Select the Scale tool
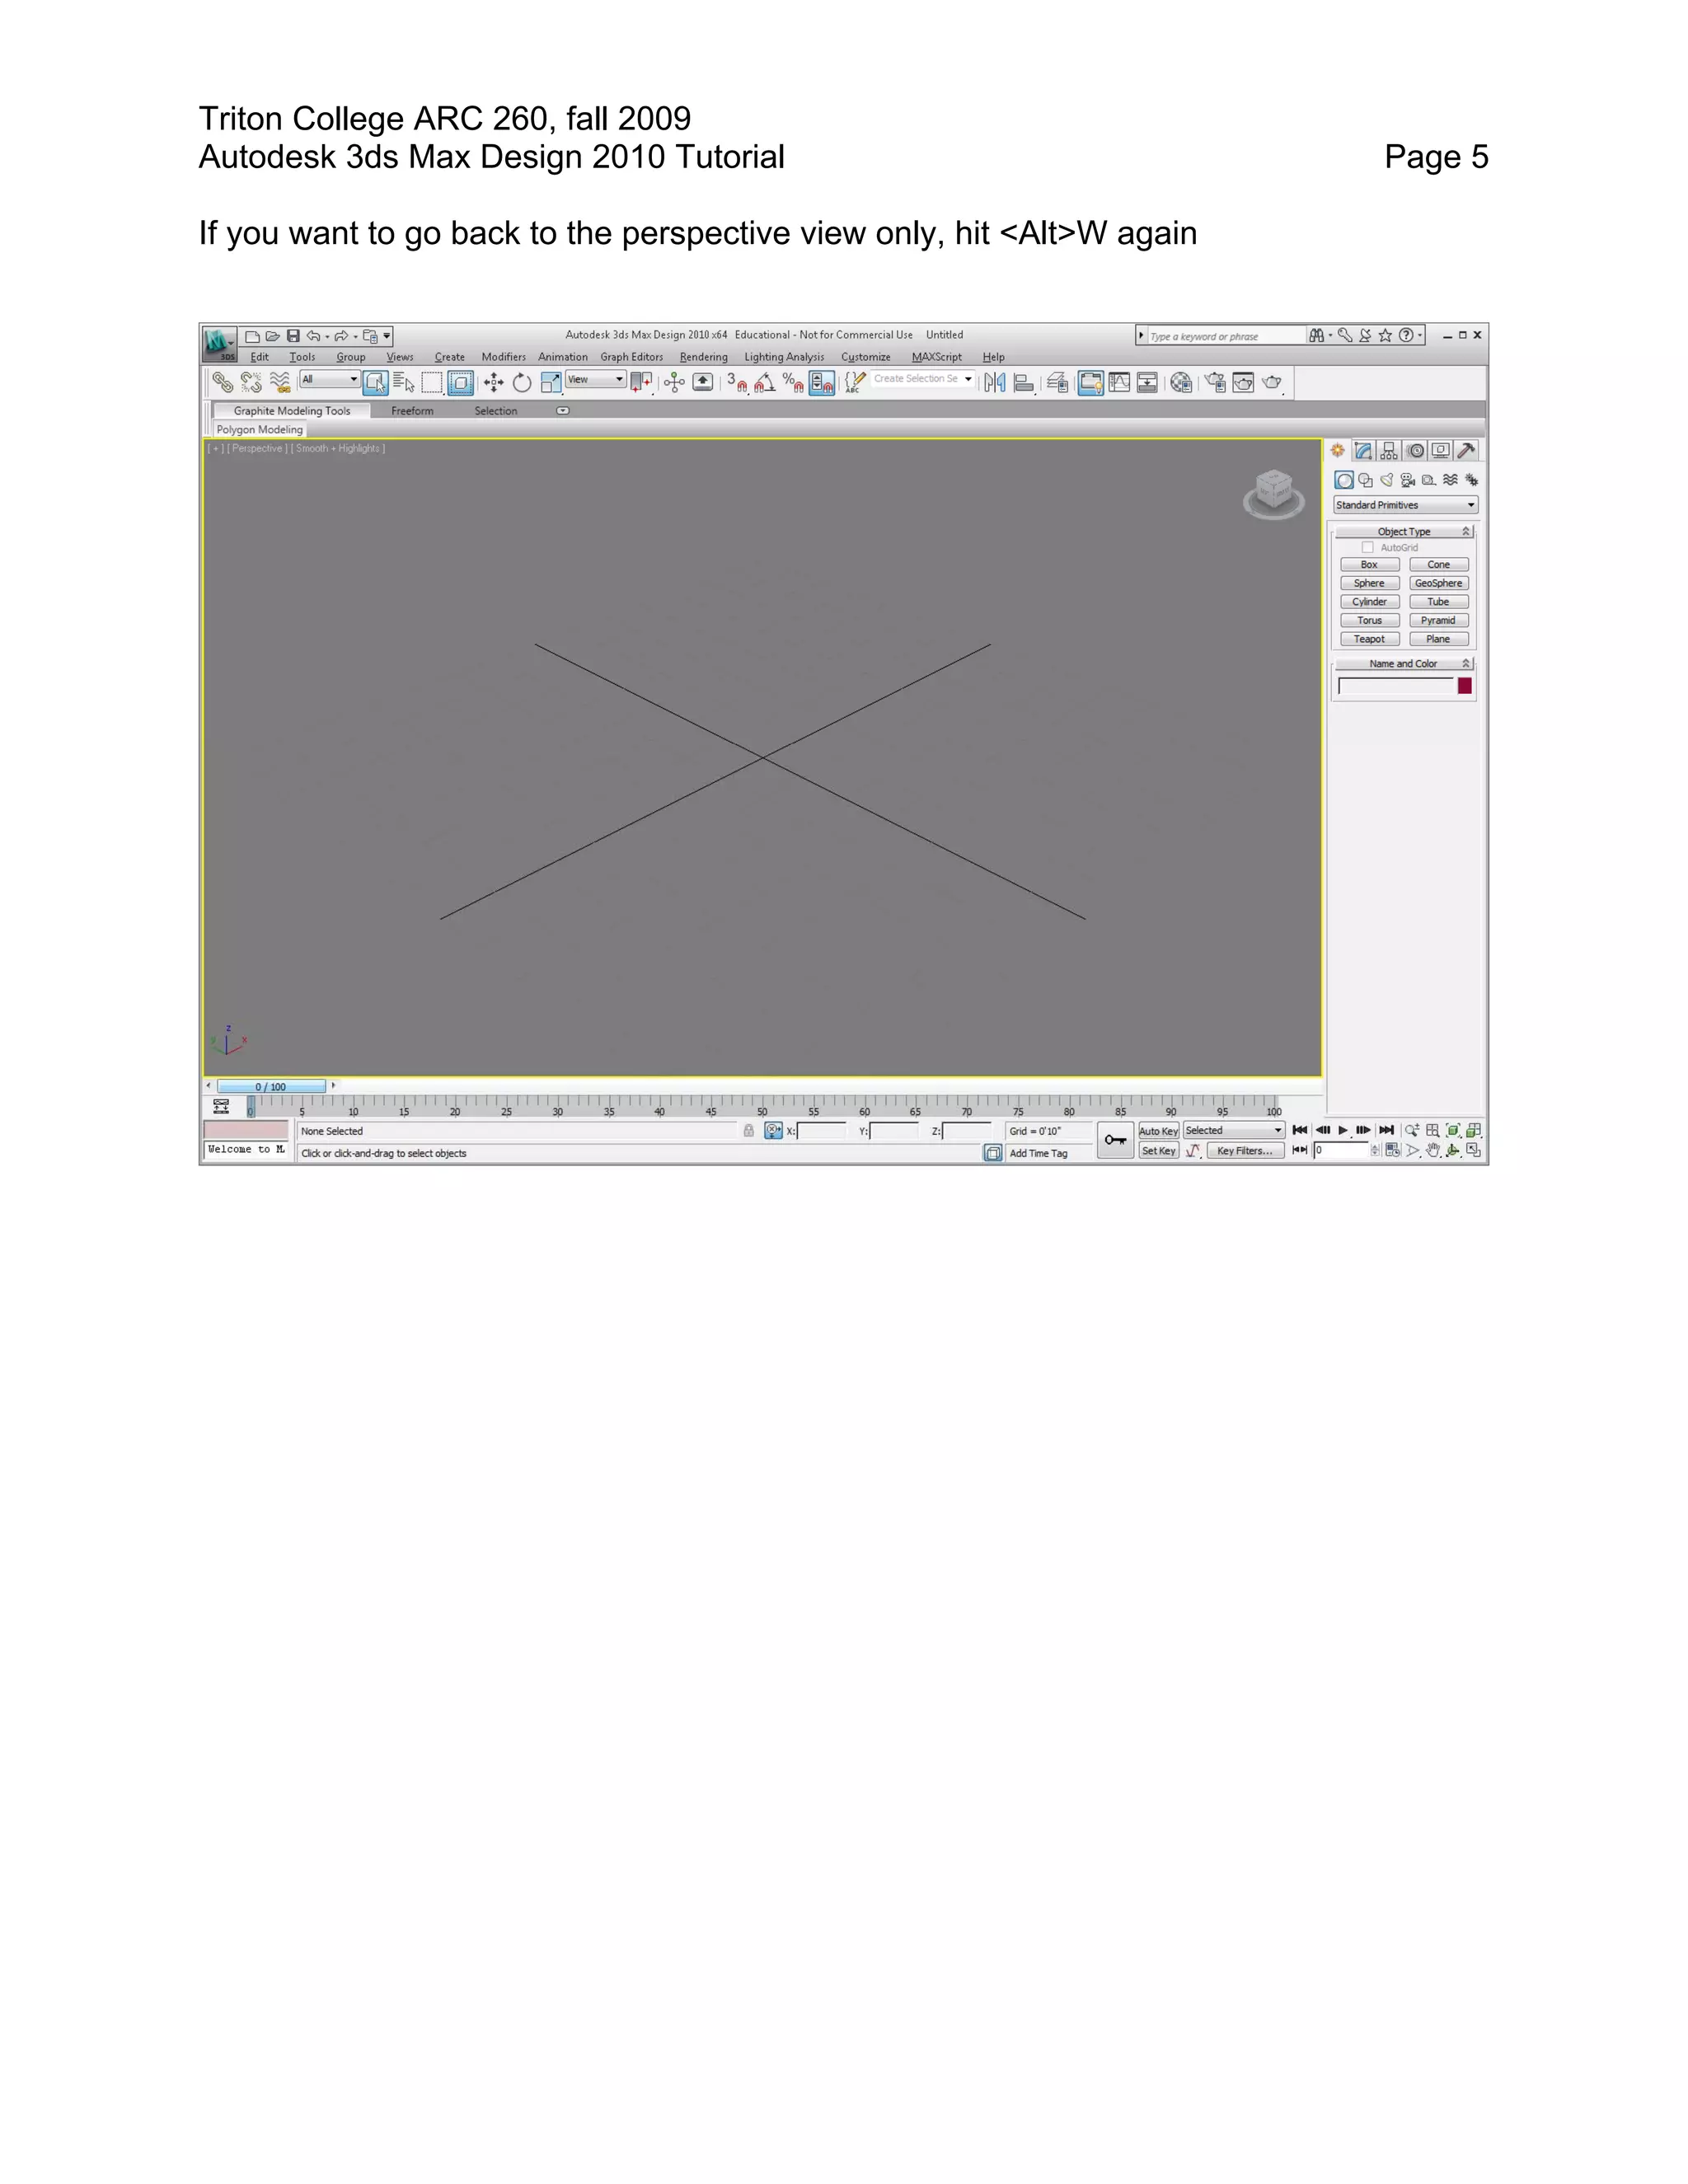Viewport: 1688px width, 2184px height. [551, 382]
